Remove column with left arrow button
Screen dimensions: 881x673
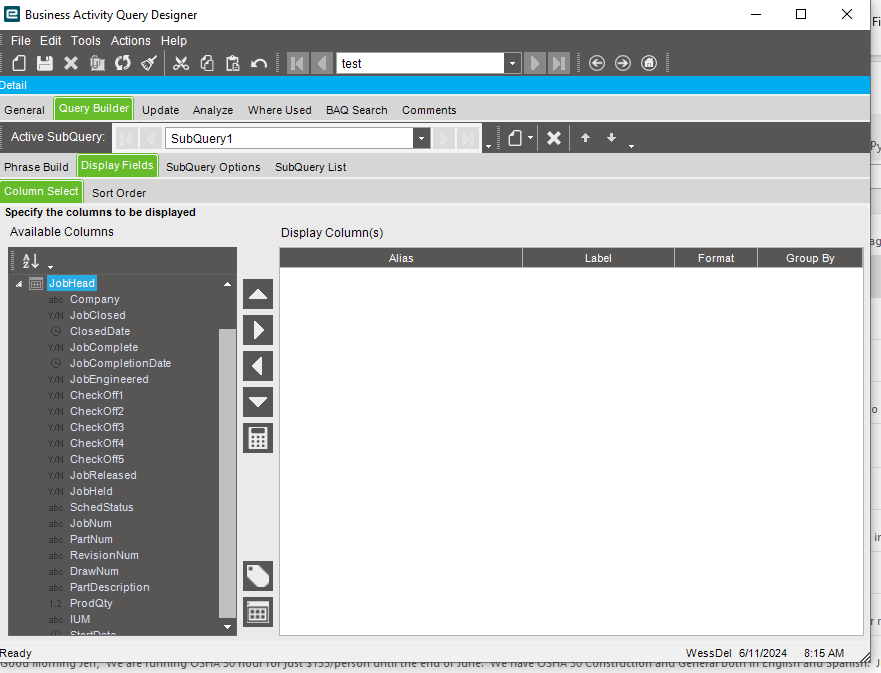pos(258,366)
